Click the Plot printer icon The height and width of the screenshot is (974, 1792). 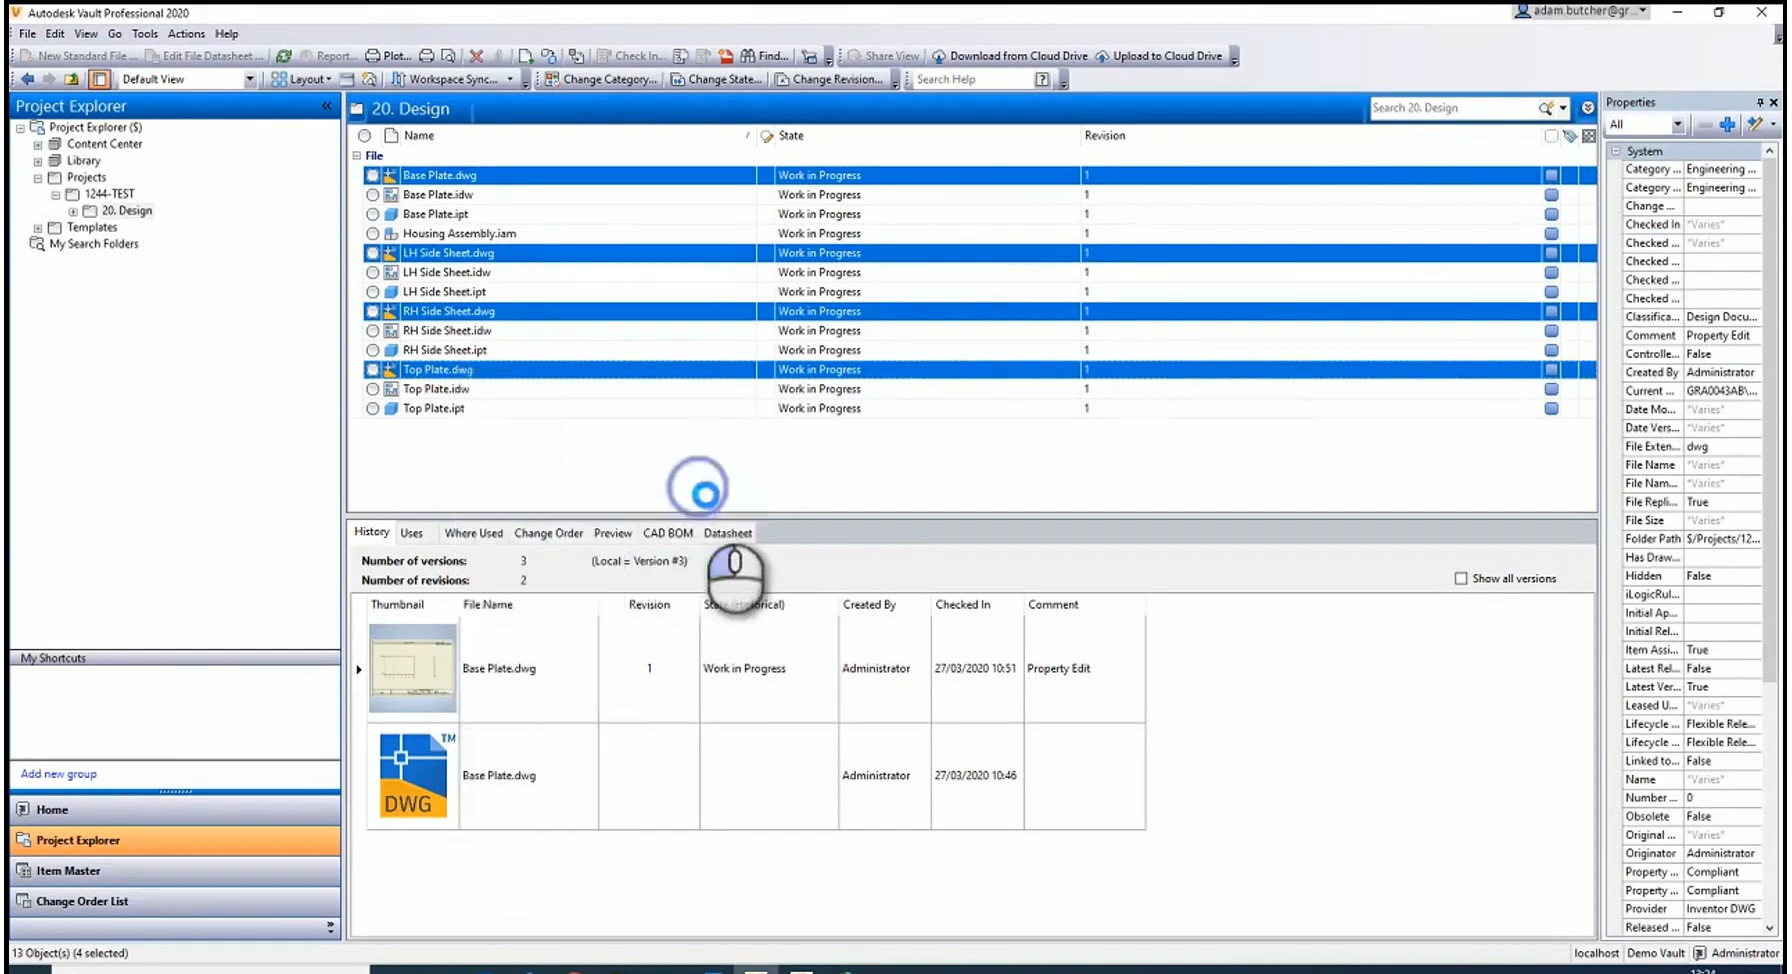373,56
